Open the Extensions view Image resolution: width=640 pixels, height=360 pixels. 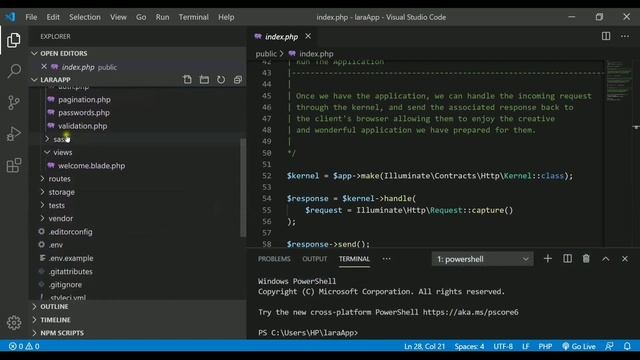pyautogui.click(x=13, y=165)
